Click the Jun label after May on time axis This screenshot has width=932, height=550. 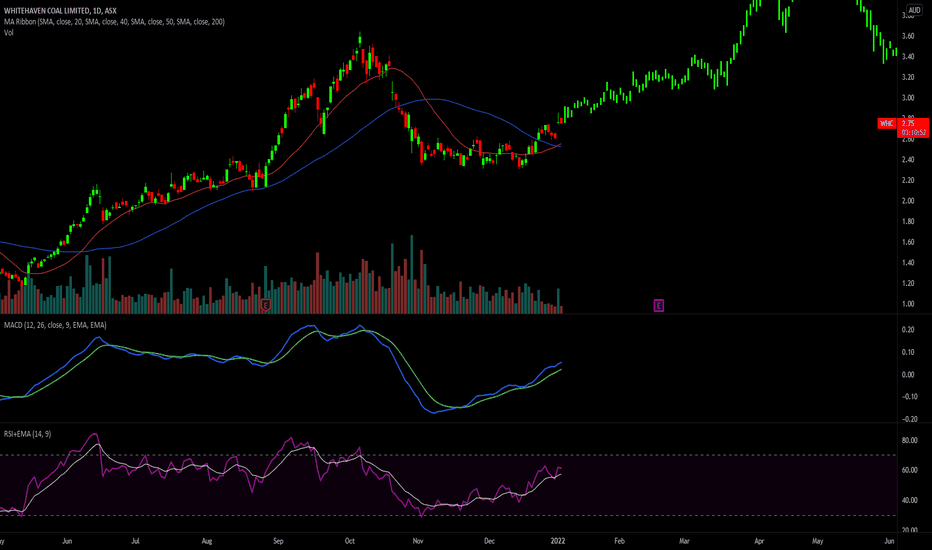(x=889, y=541)
